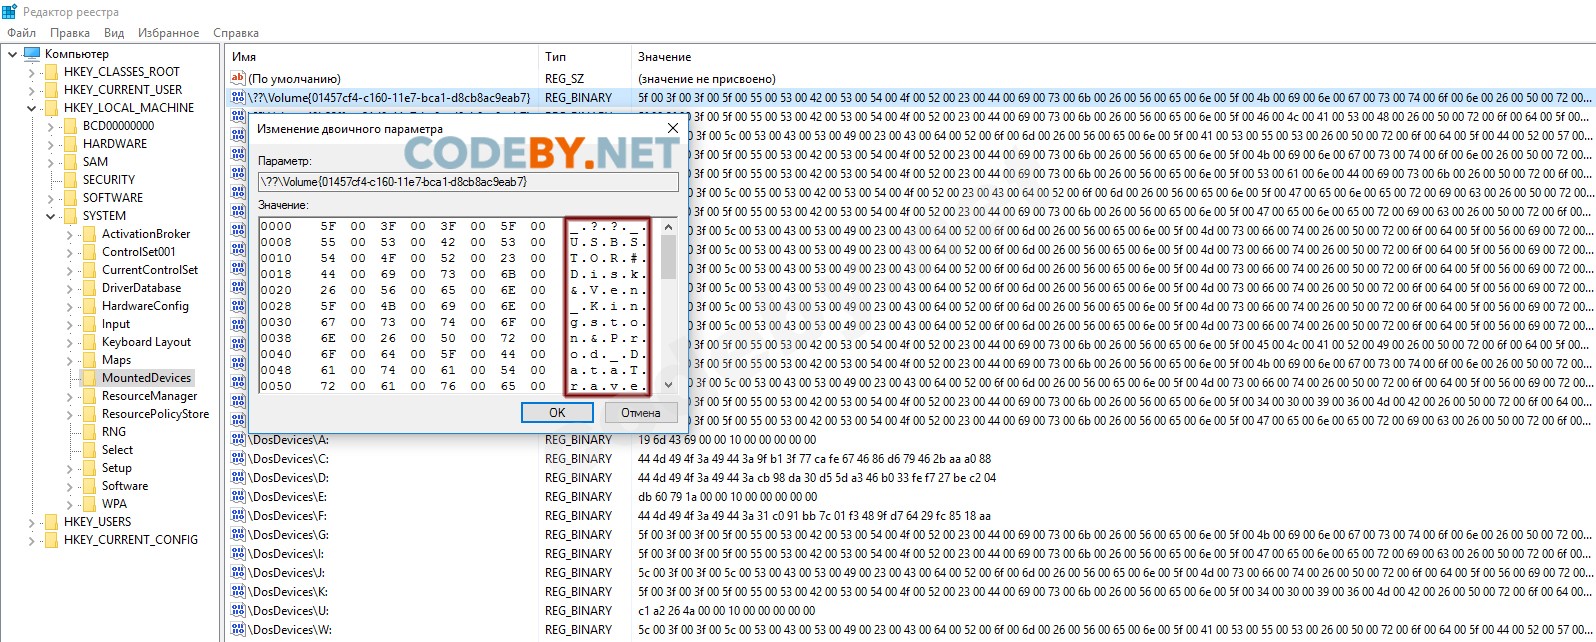The width and height of the screenshot is (1596, 642).
Task: Click binary icon of \DosDevices\C:
Action: [x=238, y=459]
